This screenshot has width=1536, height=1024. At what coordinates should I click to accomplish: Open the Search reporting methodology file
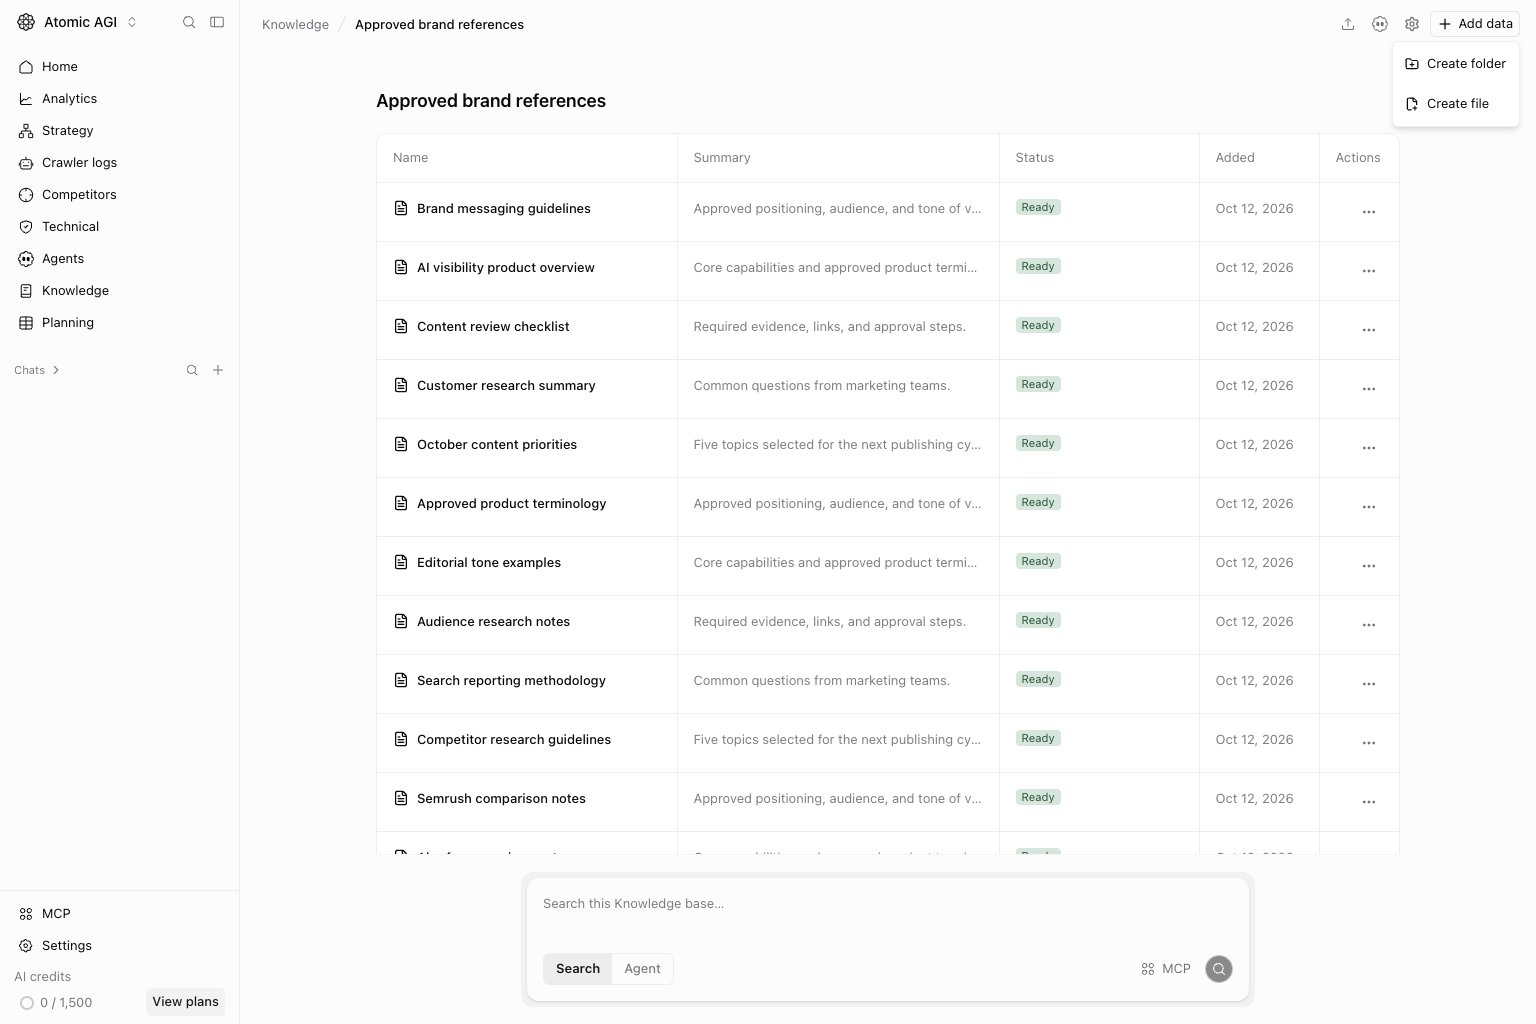click(x=511, y=681)
